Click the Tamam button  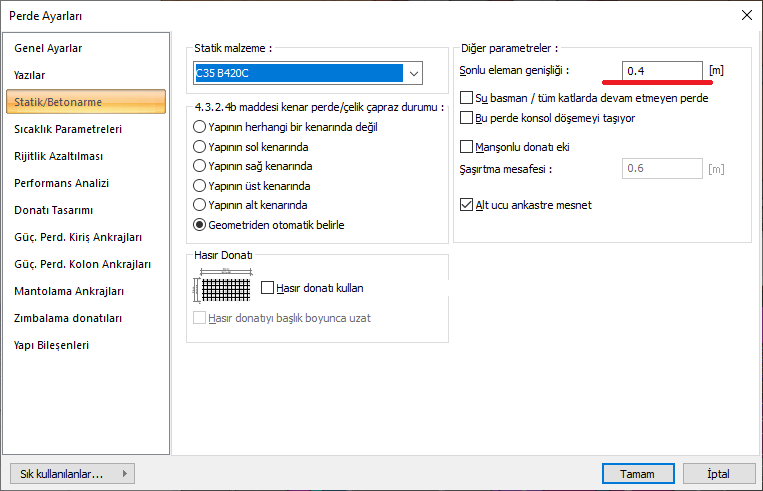[x=637, y=473]
